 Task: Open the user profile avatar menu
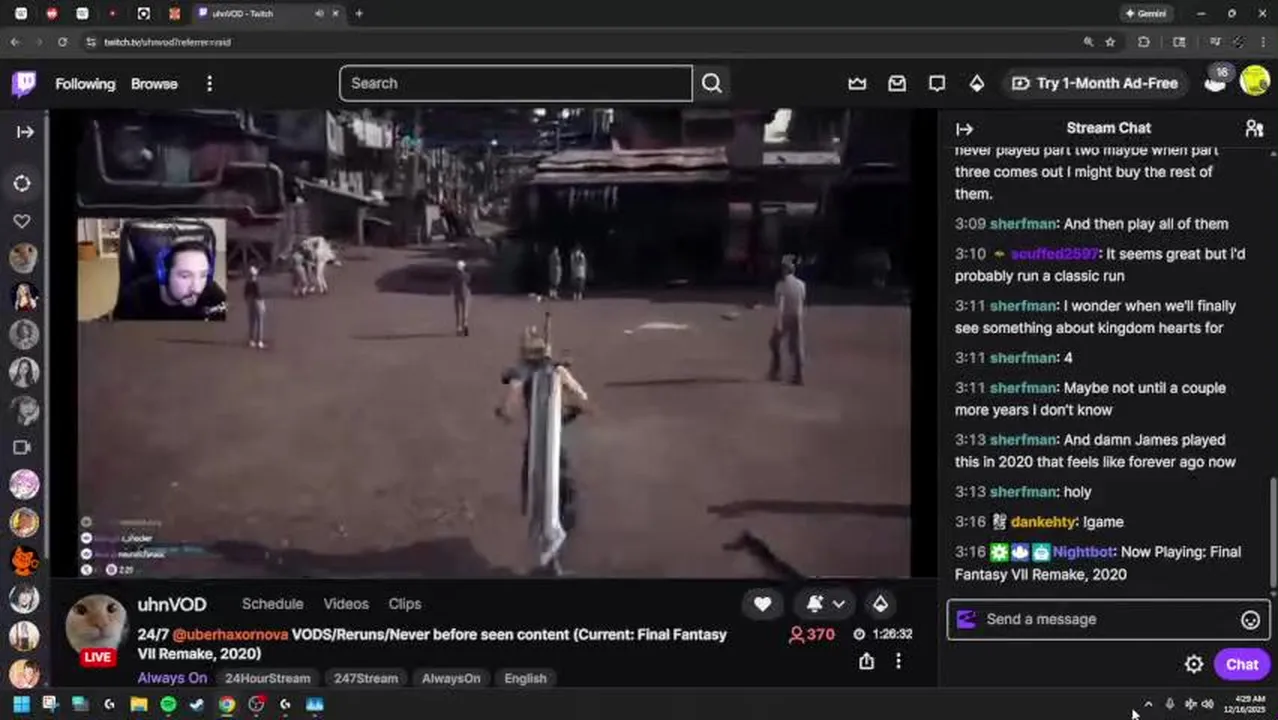tap(1255, 81)
